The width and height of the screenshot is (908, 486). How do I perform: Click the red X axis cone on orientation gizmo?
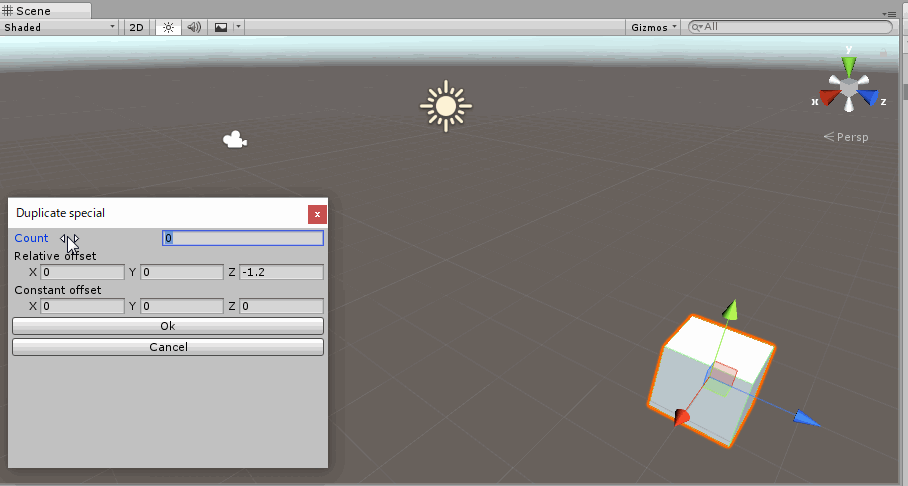(x=829, y=98)
